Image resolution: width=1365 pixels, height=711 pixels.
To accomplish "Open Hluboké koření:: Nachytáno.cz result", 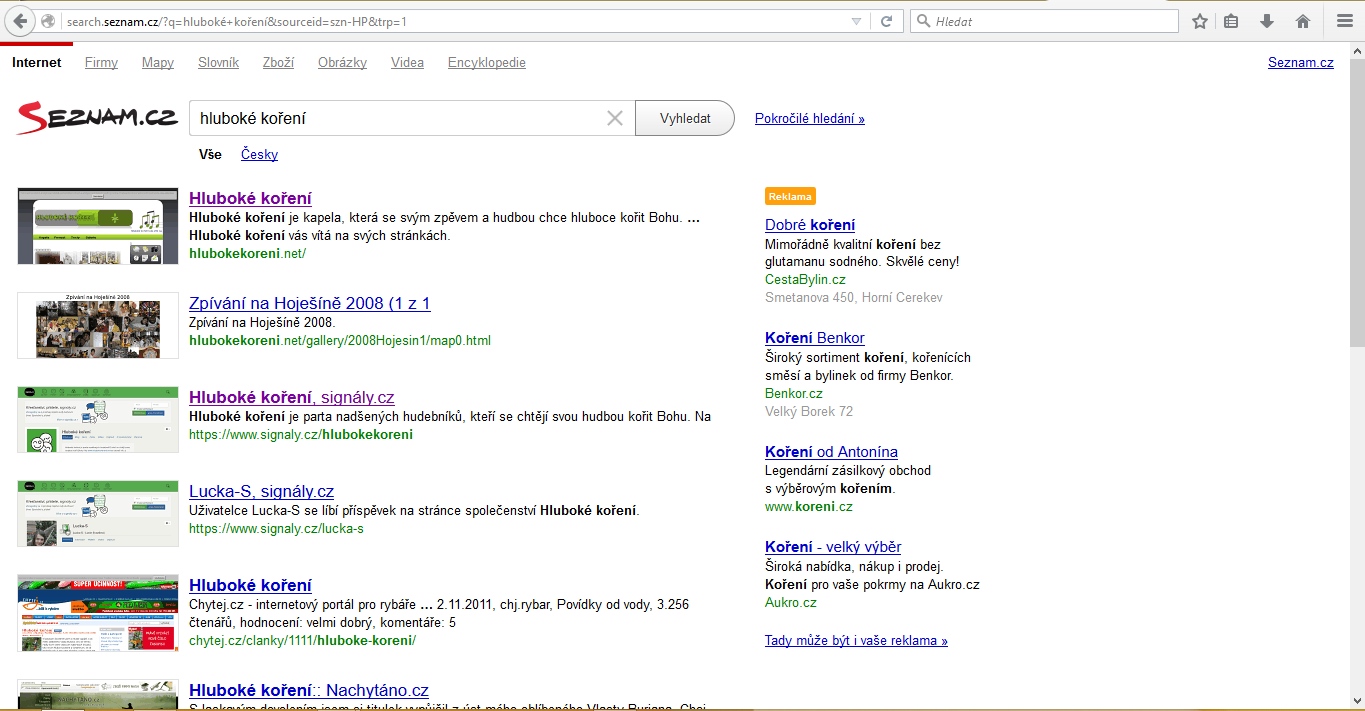I will tap(309, 690).
